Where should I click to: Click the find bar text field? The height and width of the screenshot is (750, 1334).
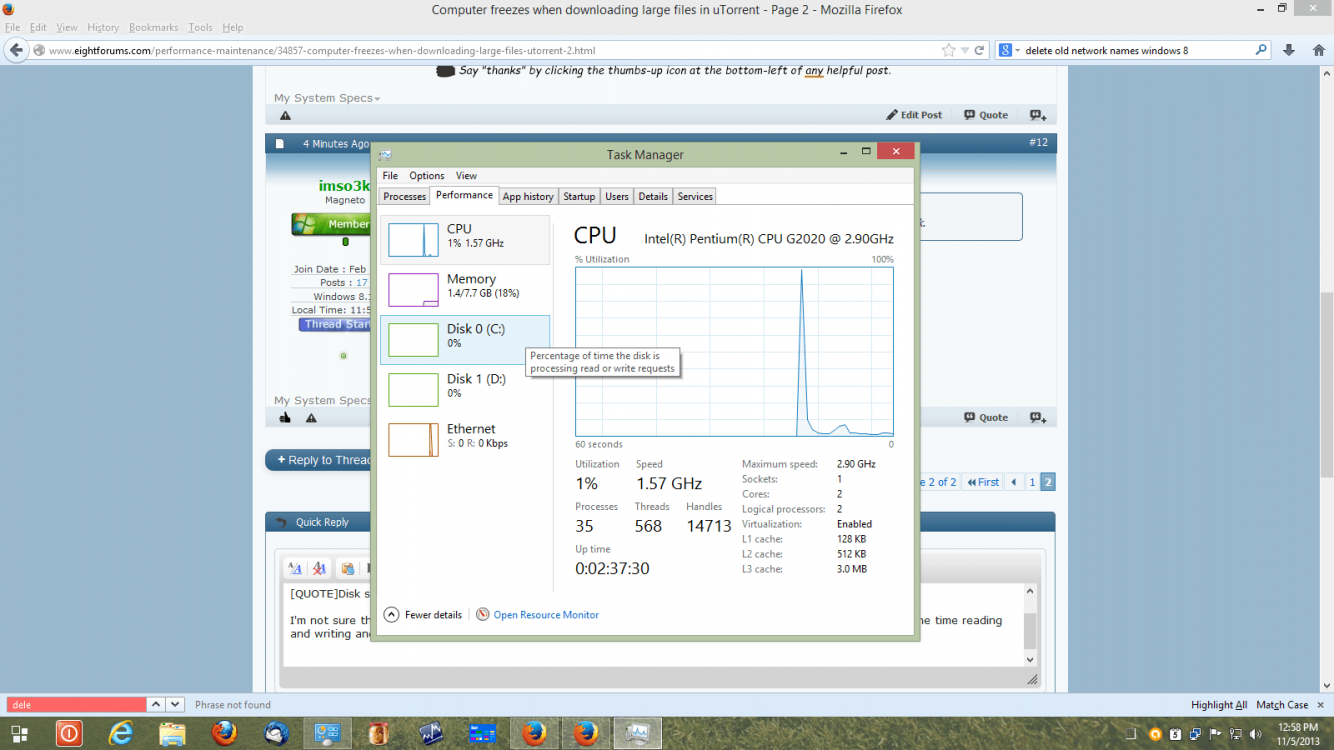click(76, 705)
